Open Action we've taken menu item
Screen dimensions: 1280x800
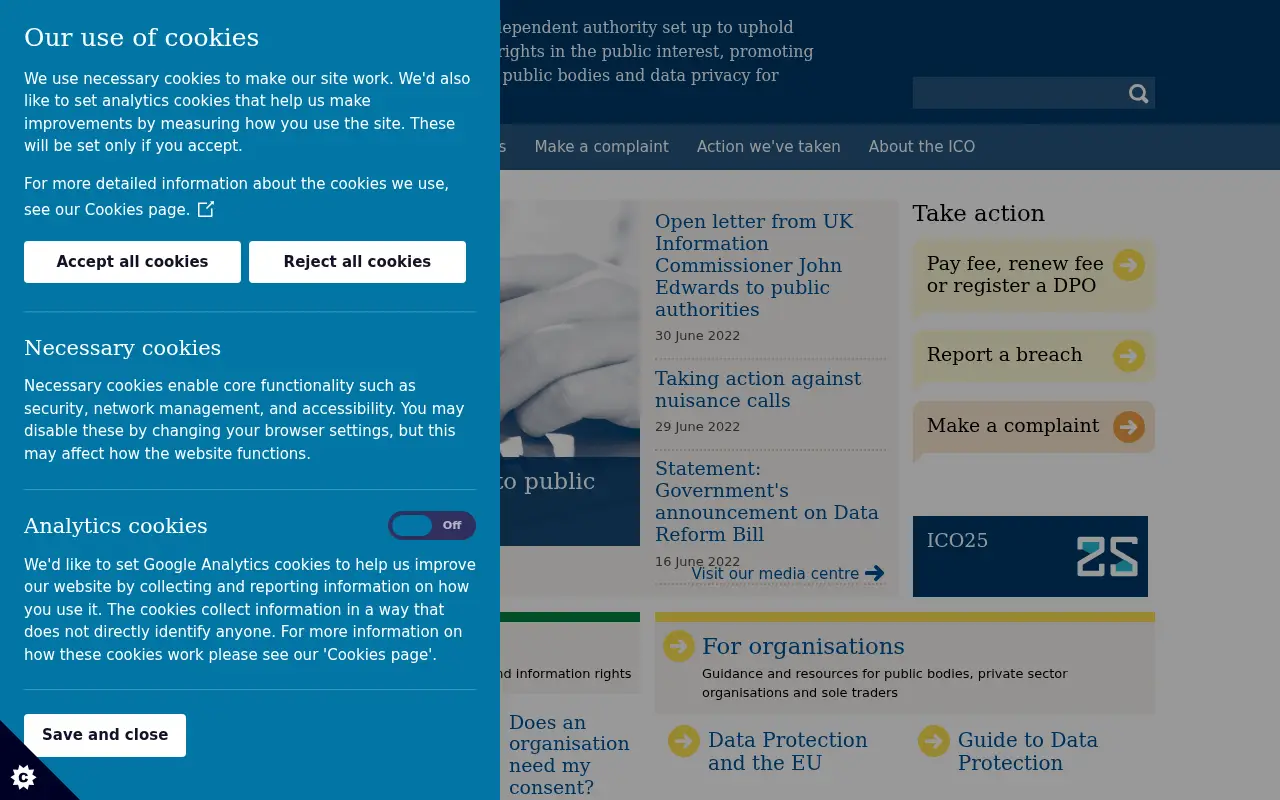click(768, 146)
